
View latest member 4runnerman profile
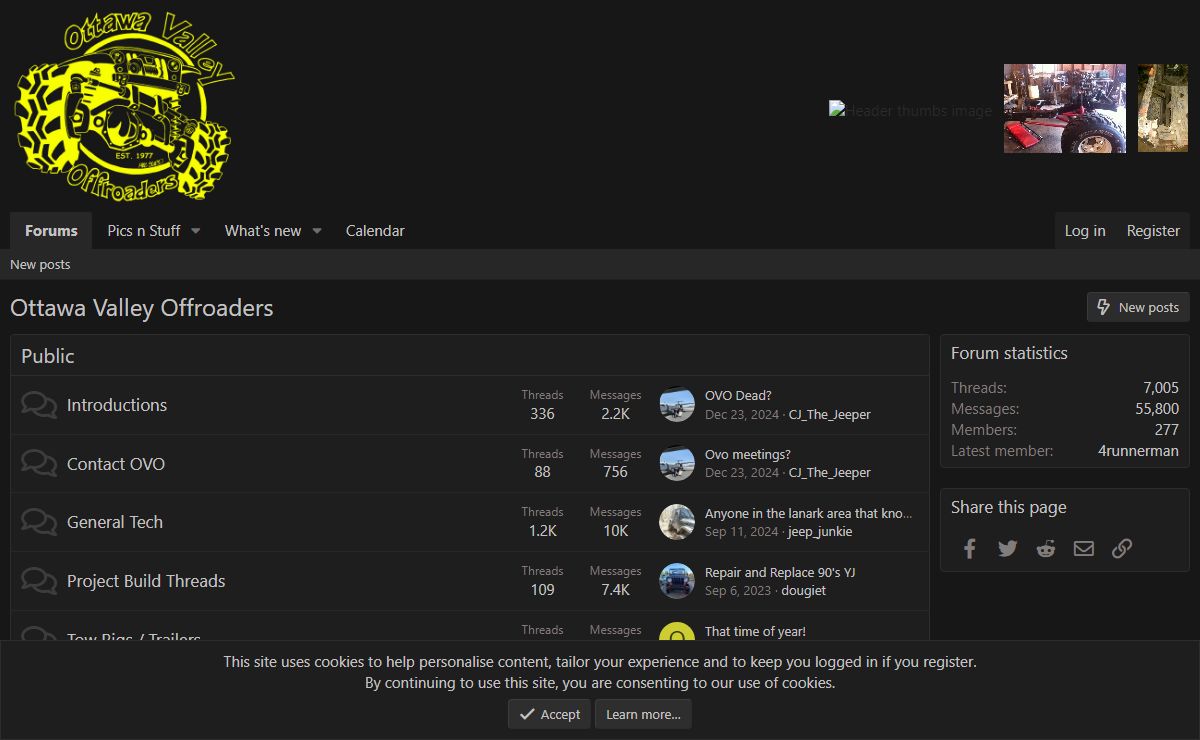coord(1138,451)
